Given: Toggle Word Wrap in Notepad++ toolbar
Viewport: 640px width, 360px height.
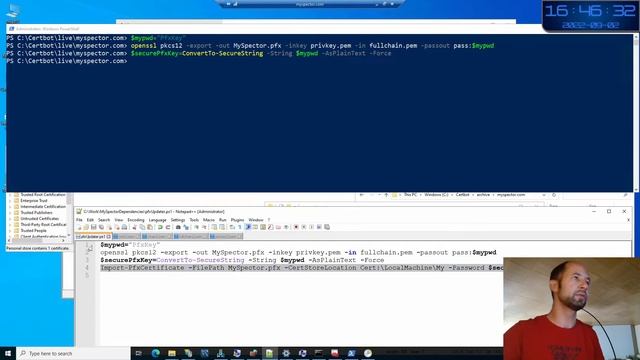Looking at the screenshot, I should [x=232, y=227].
